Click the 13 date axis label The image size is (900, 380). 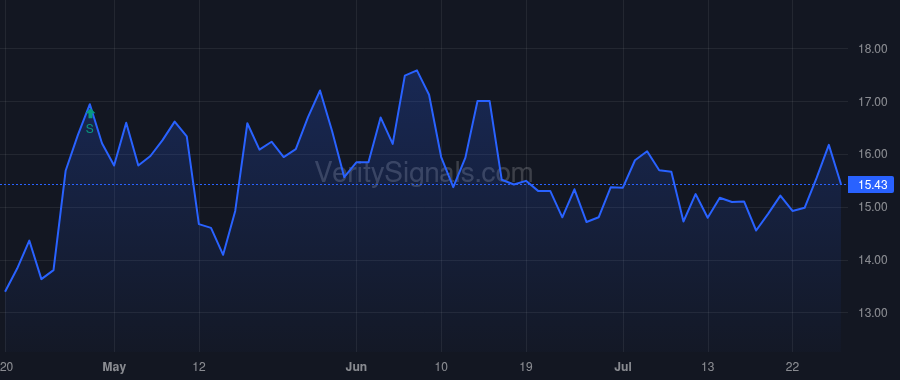[x=708, y=367]
